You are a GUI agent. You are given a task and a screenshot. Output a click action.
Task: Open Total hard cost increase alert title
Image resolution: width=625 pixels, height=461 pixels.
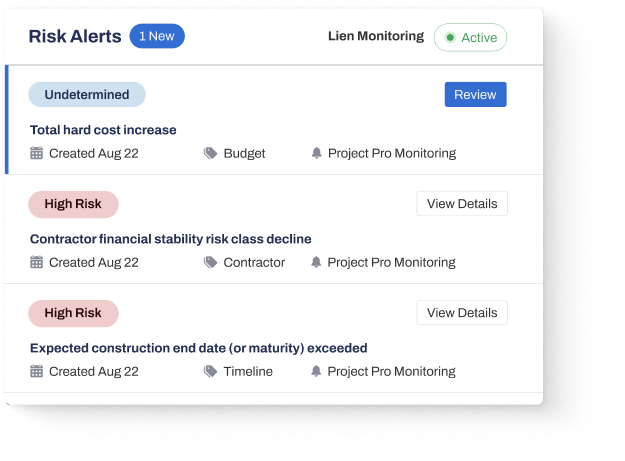[x=103, y=130]
